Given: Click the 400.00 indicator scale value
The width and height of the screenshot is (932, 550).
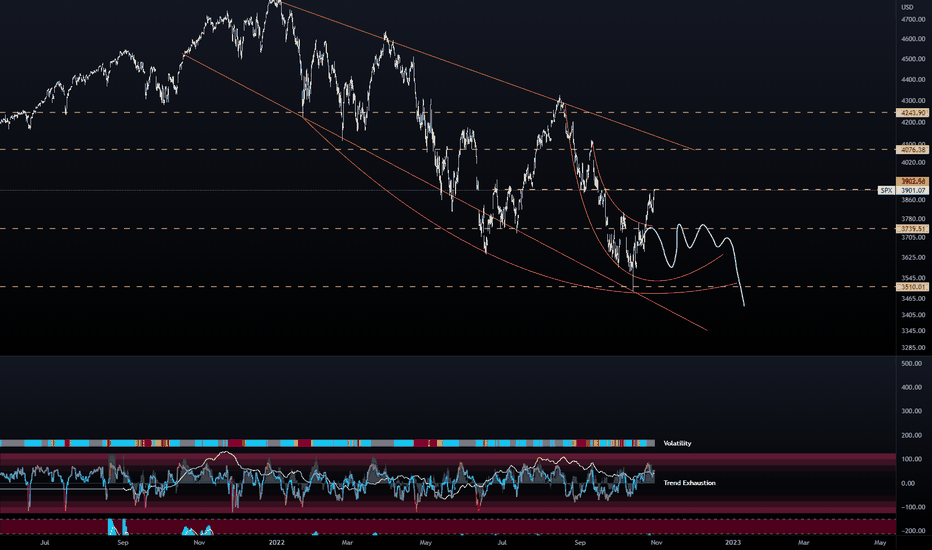Looking at the screenshot, I should pos(911,387).
